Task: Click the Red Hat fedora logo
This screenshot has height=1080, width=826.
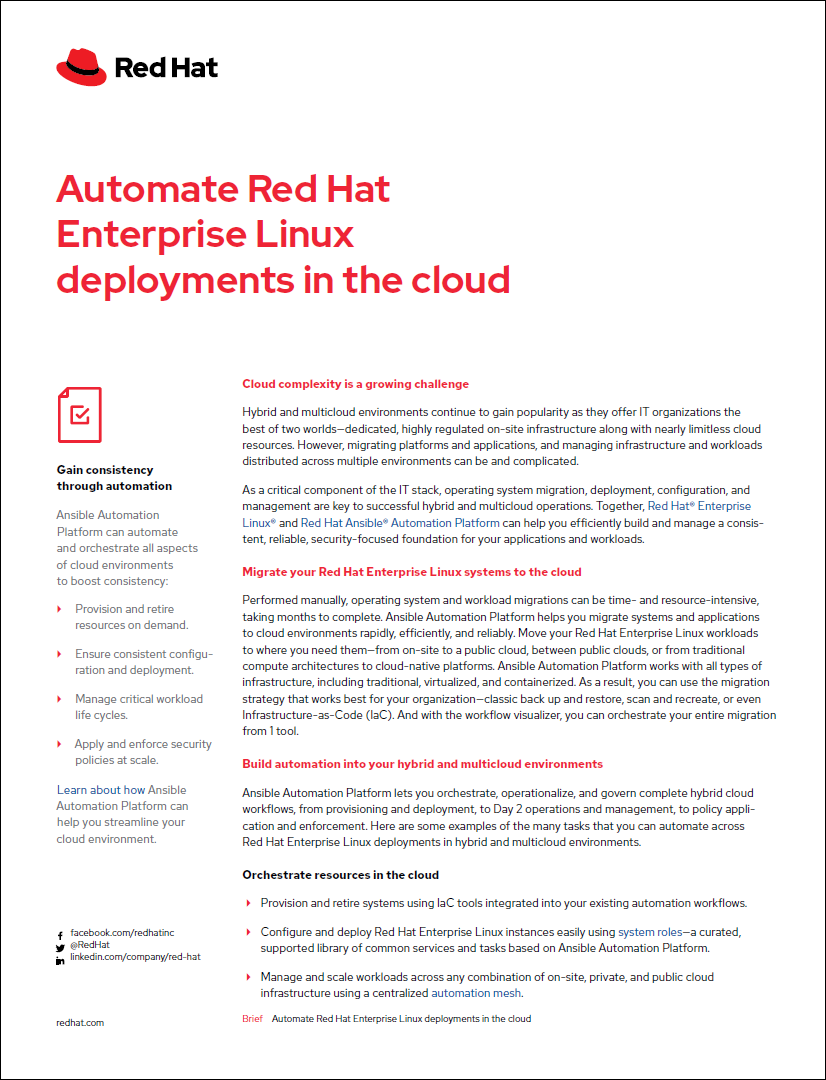Action: coord(81,67)
